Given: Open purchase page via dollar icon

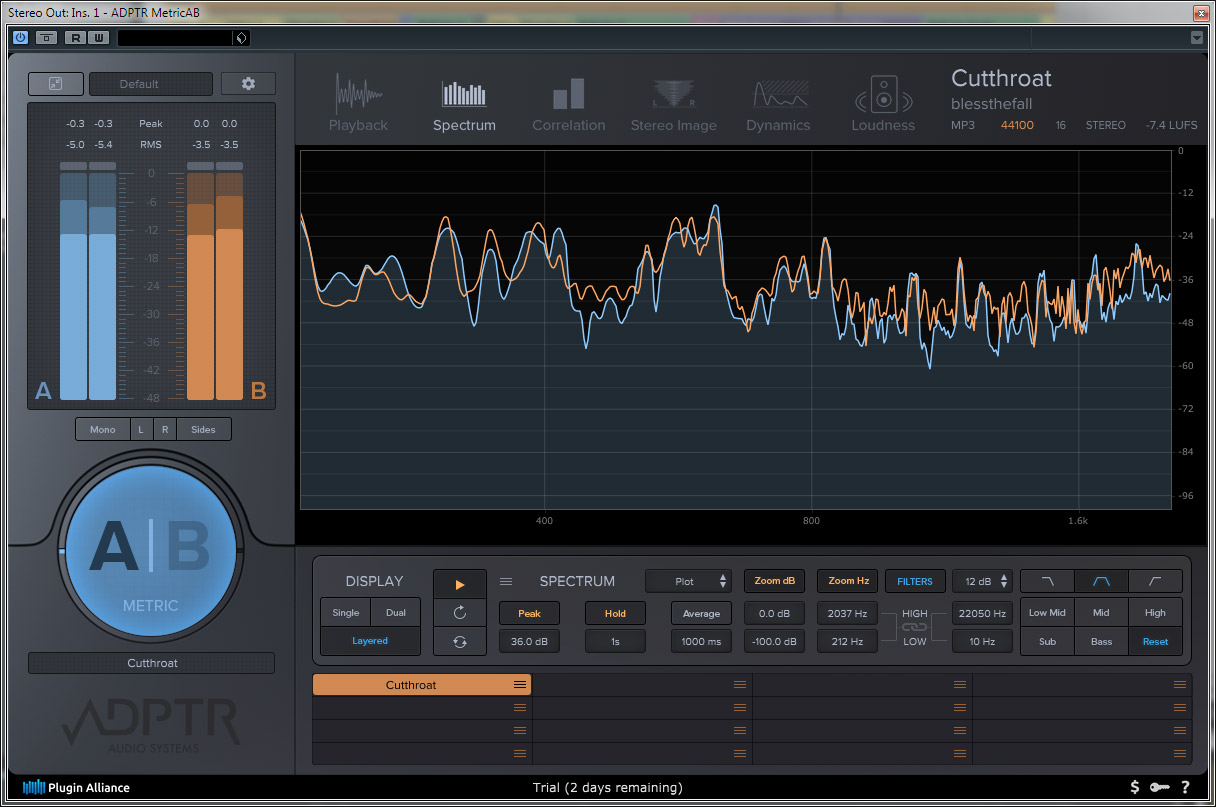Looking at the screenshot, I should point(1135,788).
